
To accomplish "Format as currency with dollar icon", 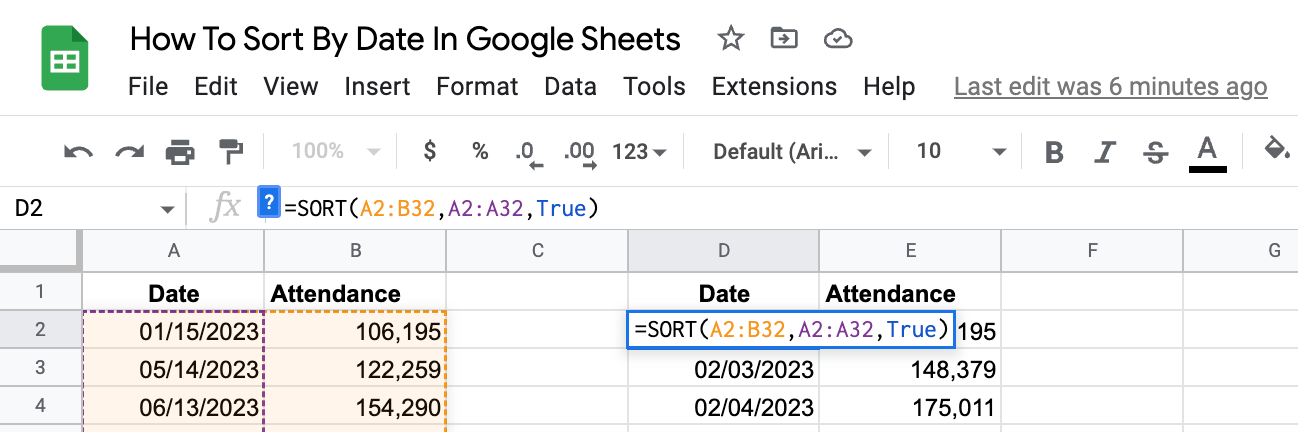I will (x=430, y=151).
